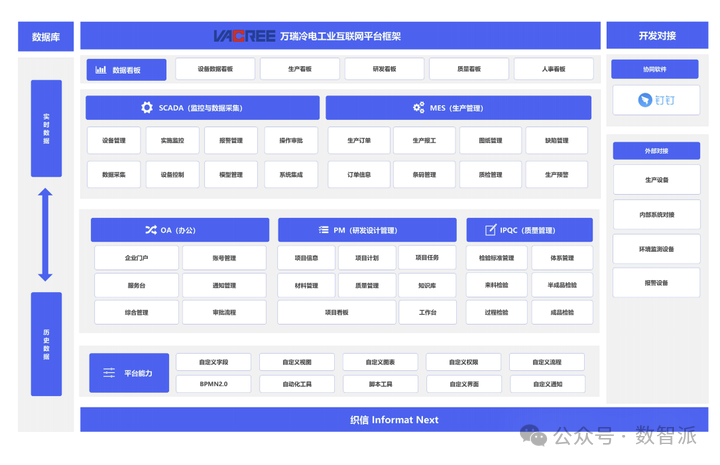Click the WeChat icon in the watermark
The height and width of the screenshot is (465, 720).
533,435
